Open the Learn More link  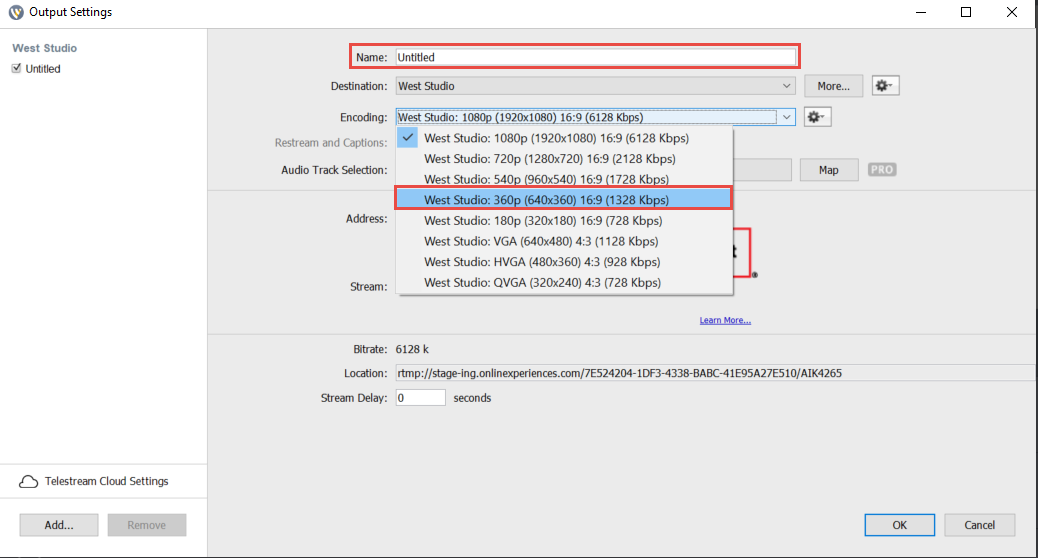pyautogui.click(x=725, y=320)
